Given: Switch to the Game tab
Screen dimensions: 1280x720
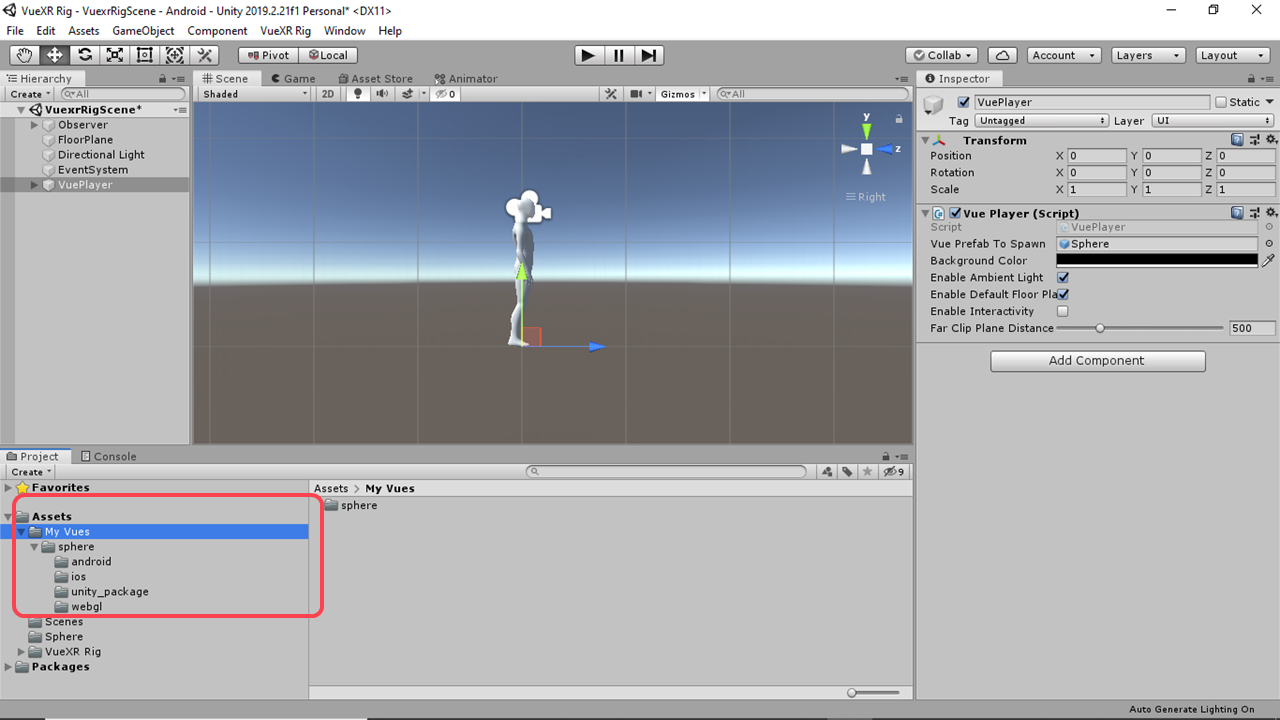Looking at the screenshot, I should [x=292, y=78].
